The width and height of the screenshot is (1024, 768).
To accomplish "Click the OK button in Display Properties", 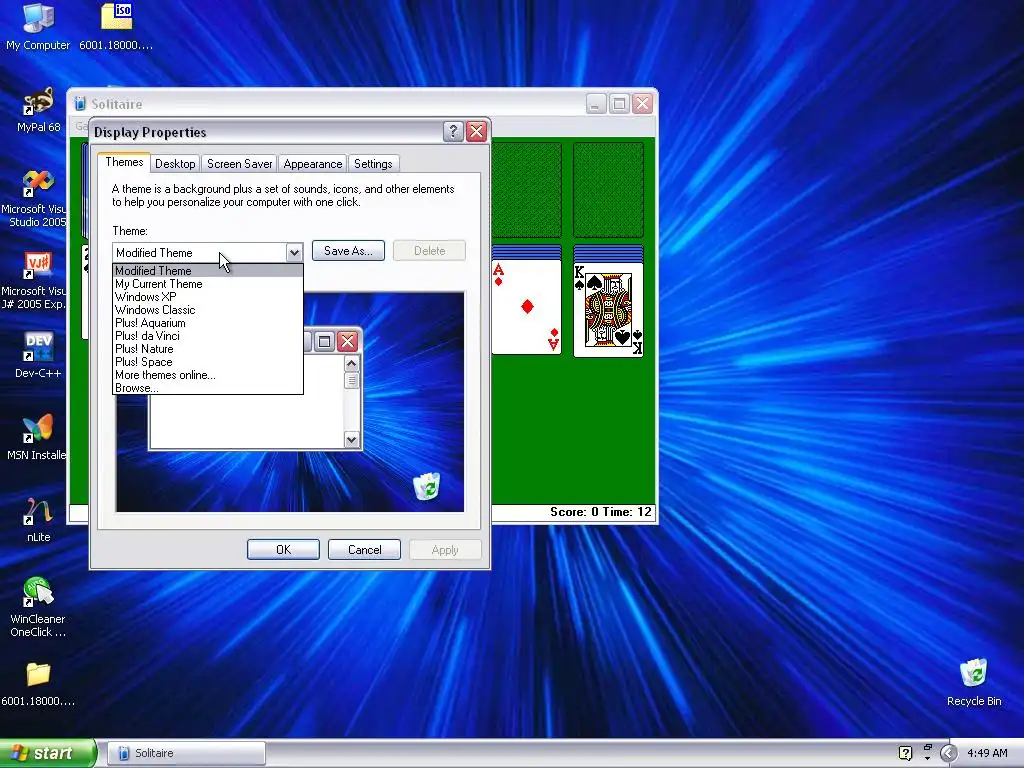I will 283,550.
